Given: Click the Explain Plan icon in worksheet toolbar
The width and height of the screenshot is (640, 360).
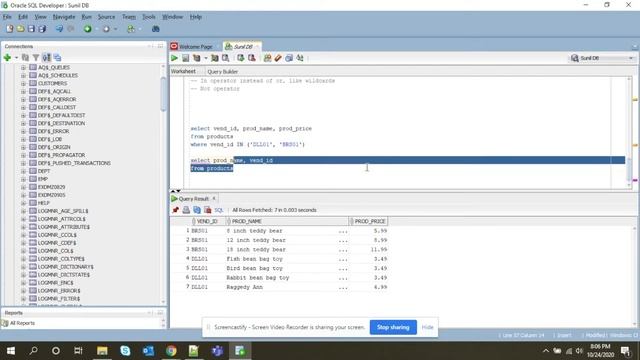Looking at the screenshot, I should point(197,58).
